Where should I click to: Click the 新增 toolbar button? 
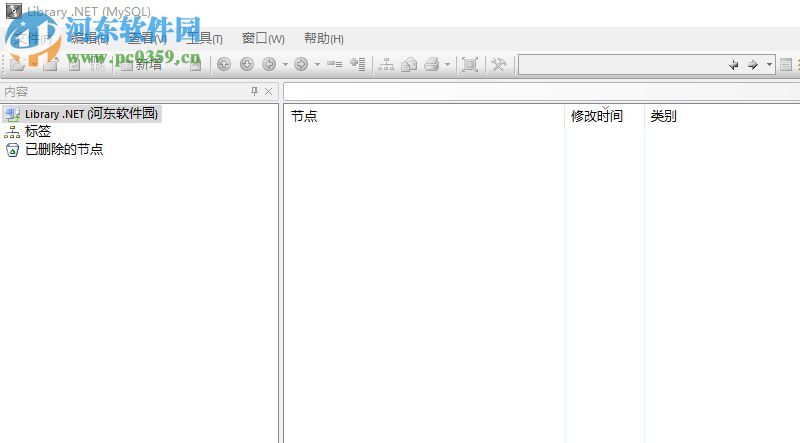[142, 65]
